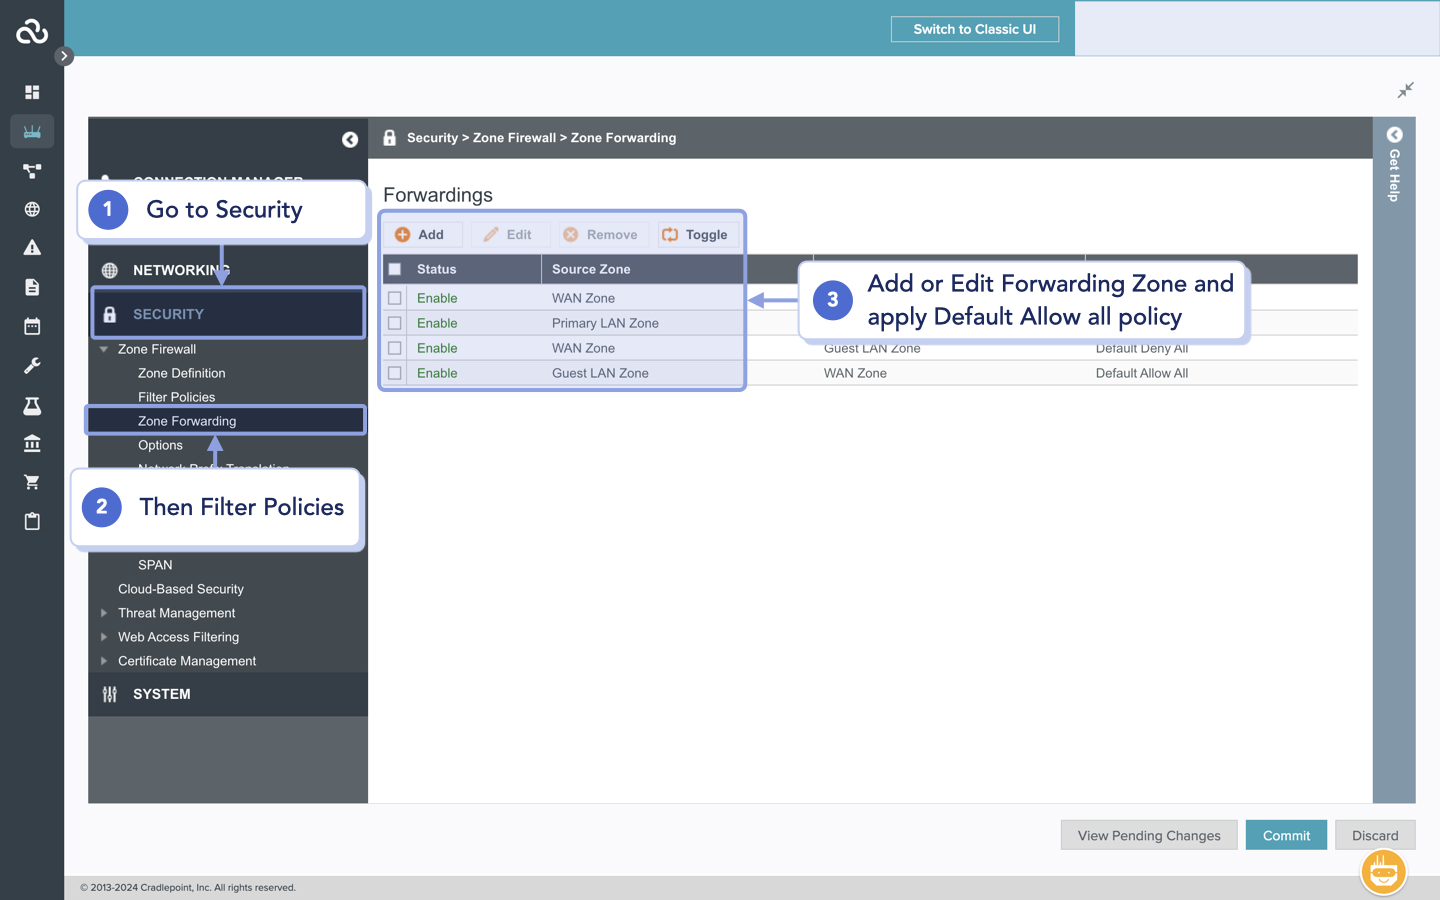Open the NETWORKING section menu
Screen dimensions: 1440x900
point(180,269)
